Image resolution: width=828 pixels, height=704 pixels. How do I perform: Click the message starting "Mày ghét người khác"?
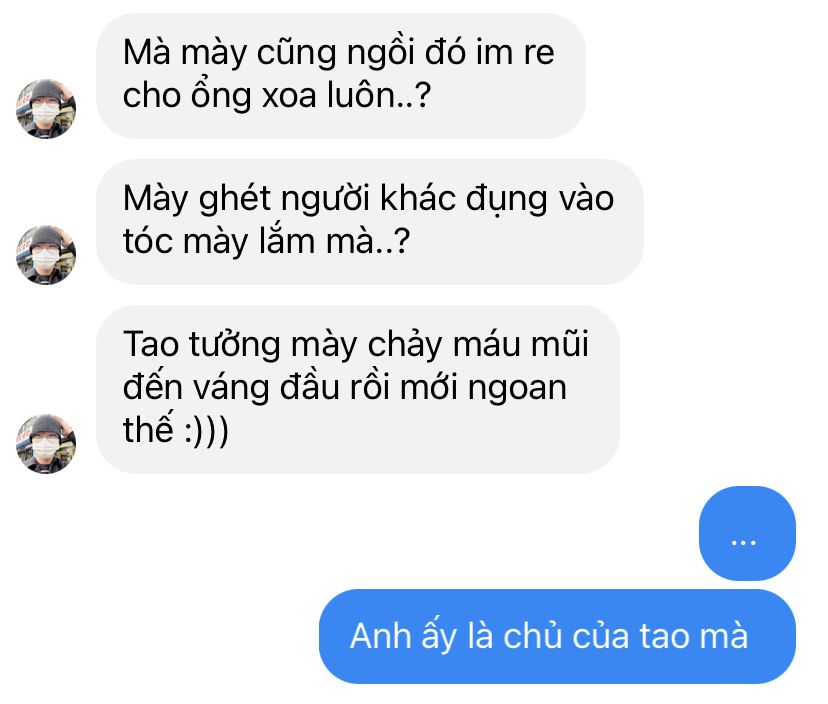point(370,222)
